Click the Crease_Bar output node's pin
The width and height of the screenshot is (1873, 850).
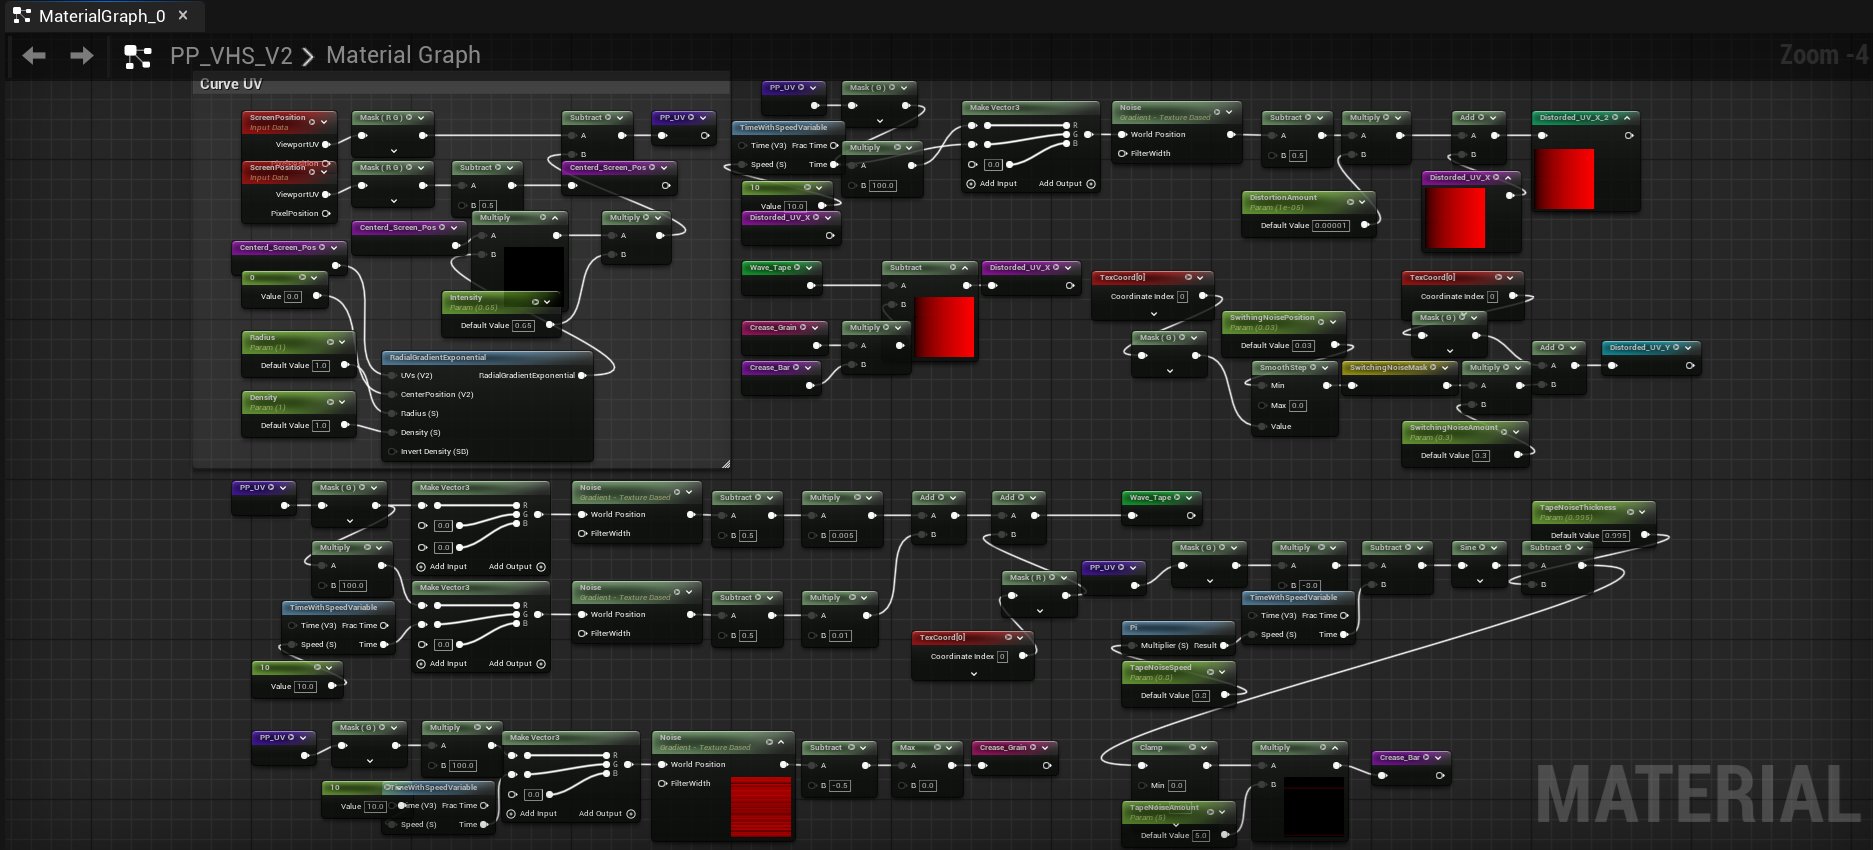point(1439,775)
